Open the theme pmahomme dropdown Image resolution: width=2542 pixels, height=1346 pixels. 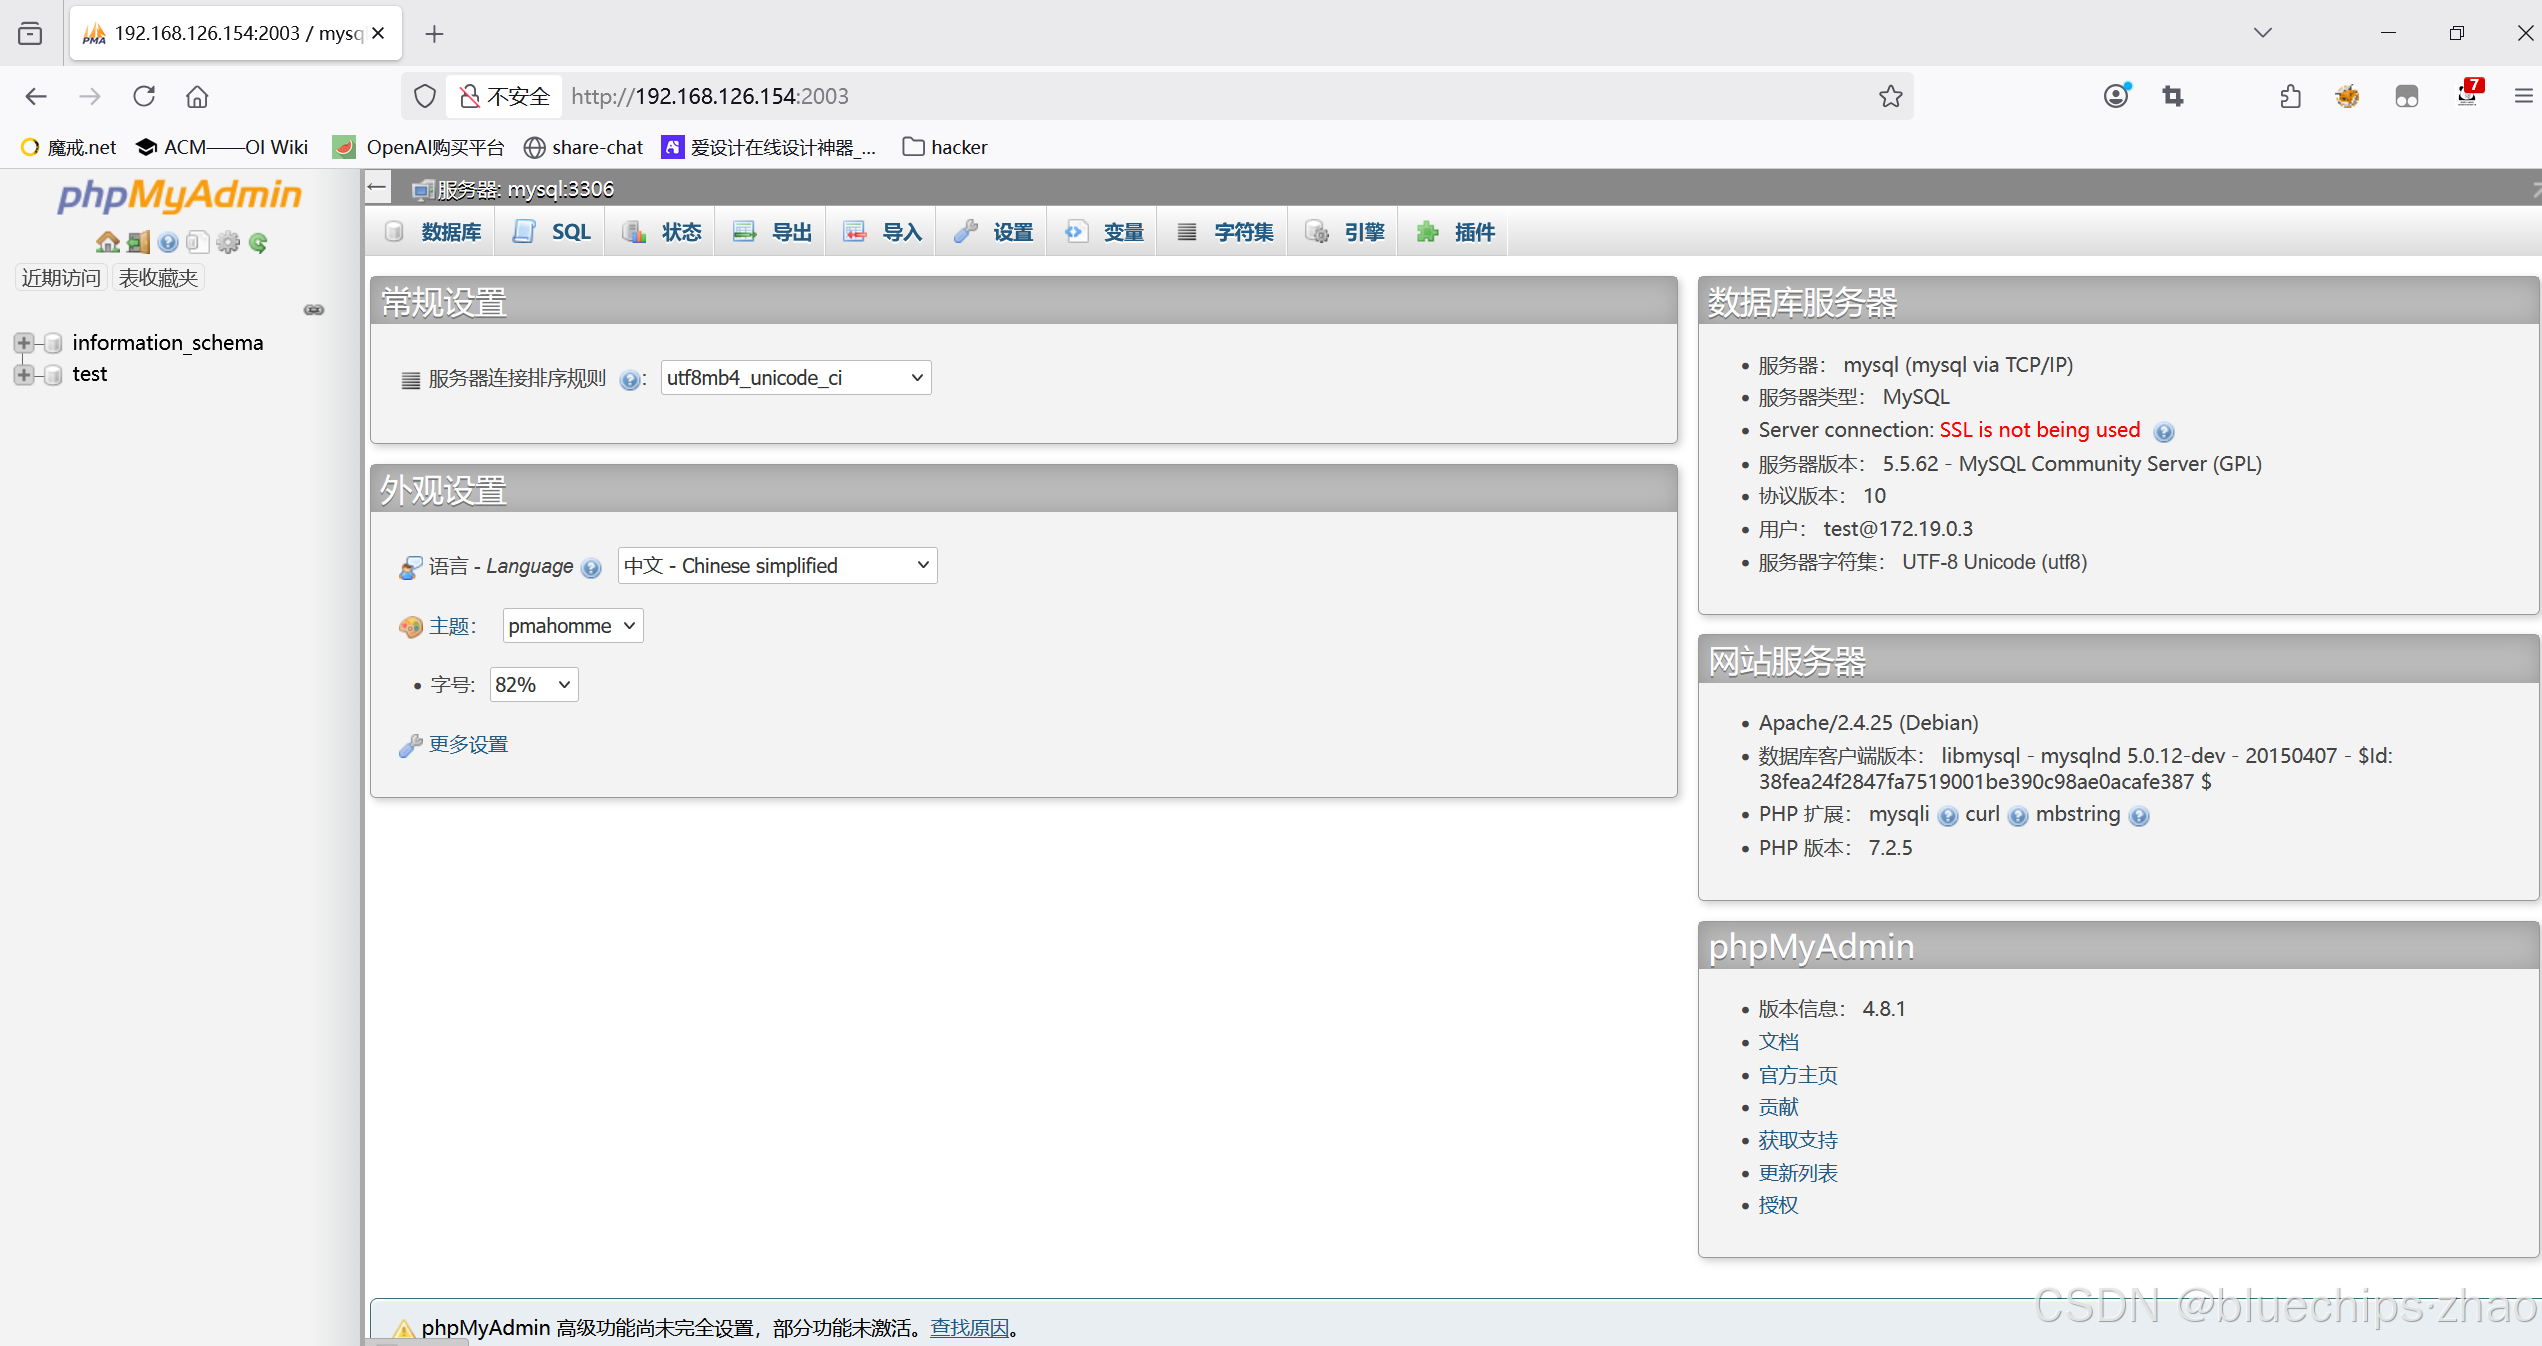pyautogui.click(x=572, y=626)
